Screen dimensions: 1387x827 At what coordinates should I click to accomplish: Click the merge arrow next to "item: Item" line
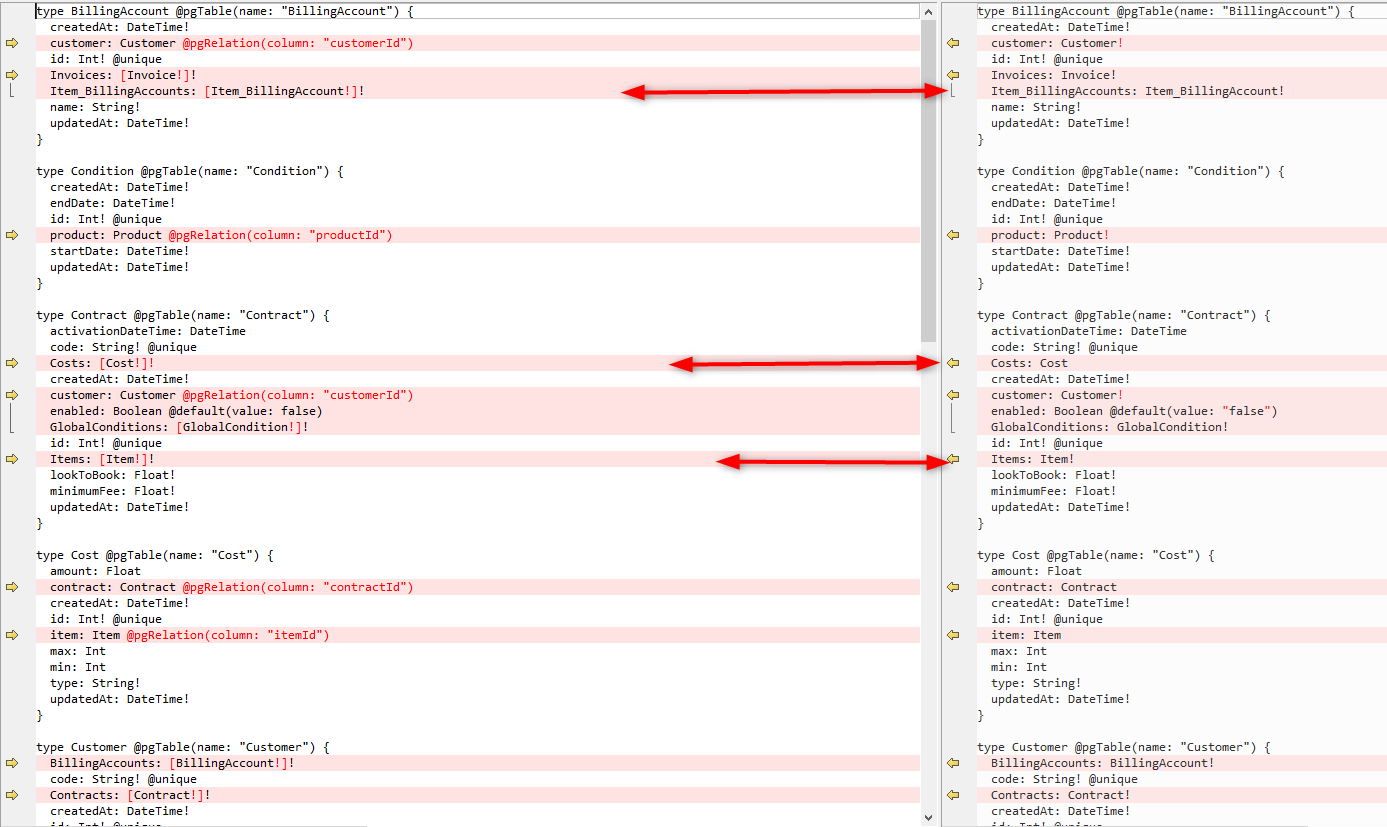tap(14, 634)
